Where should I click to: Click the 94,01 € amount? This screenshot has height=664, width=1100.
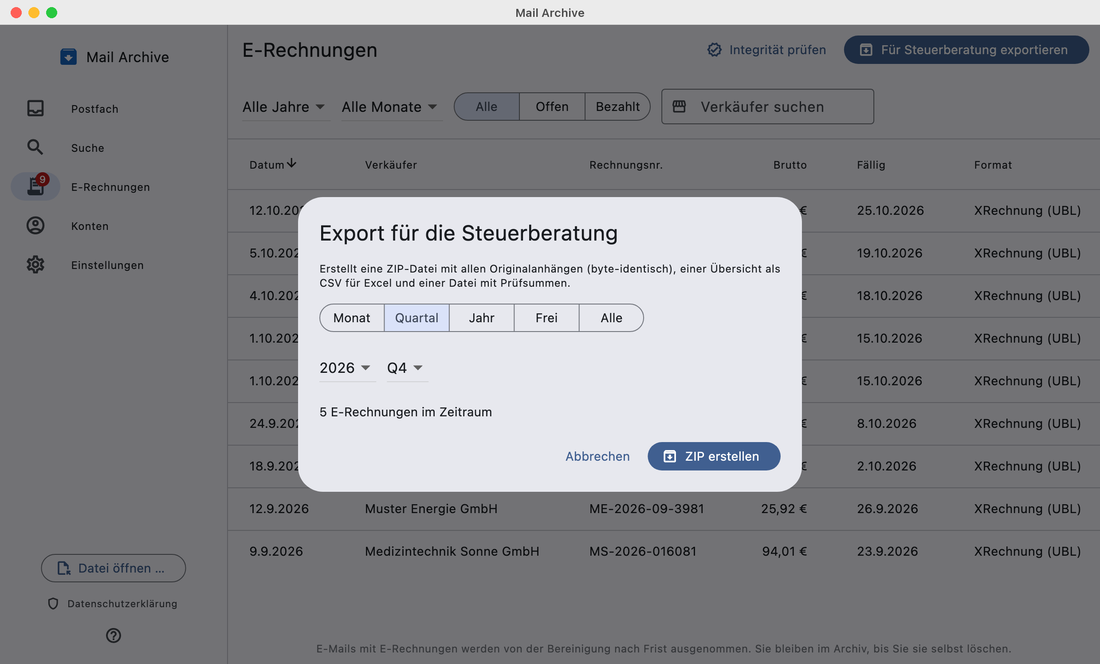coord(784,552)
